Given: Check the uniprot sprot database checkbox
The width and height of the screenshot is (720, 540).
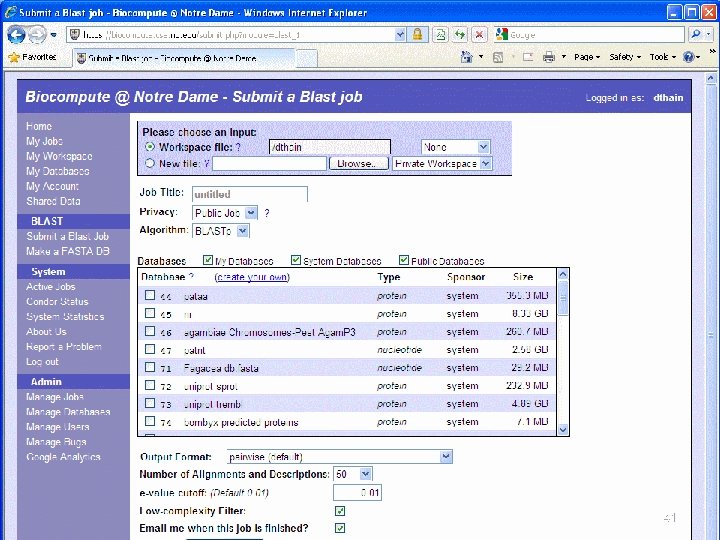Looking at the screenshot, I should (150, 385).
